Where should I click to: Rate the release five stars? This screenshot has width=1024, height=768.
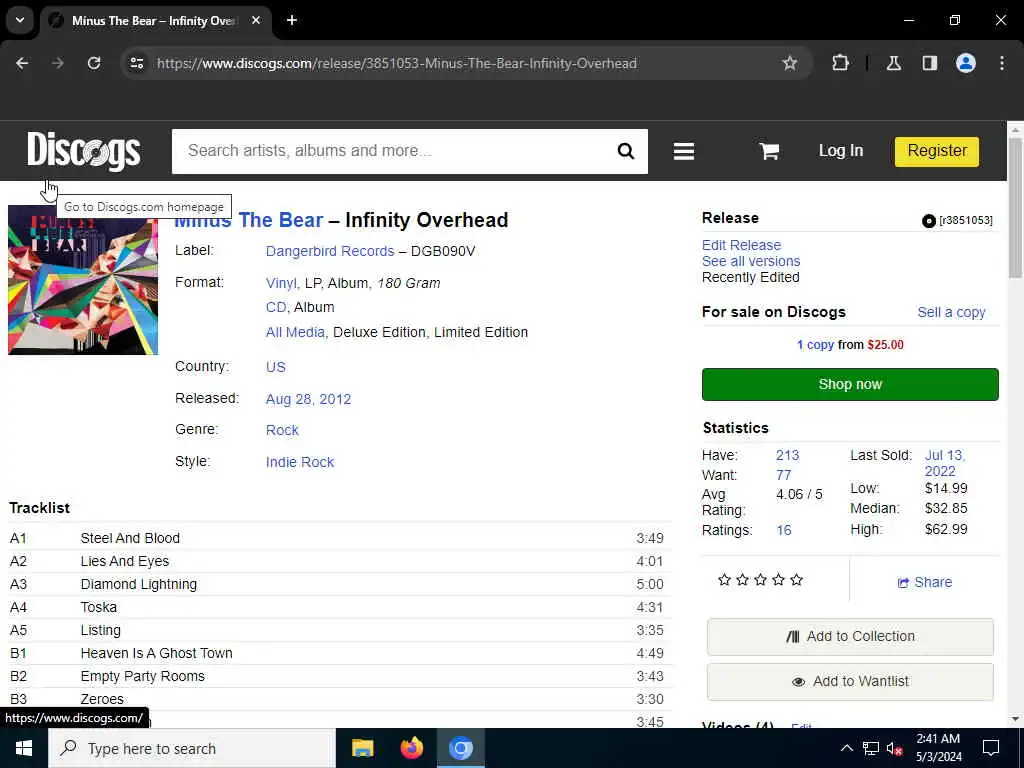796,580
